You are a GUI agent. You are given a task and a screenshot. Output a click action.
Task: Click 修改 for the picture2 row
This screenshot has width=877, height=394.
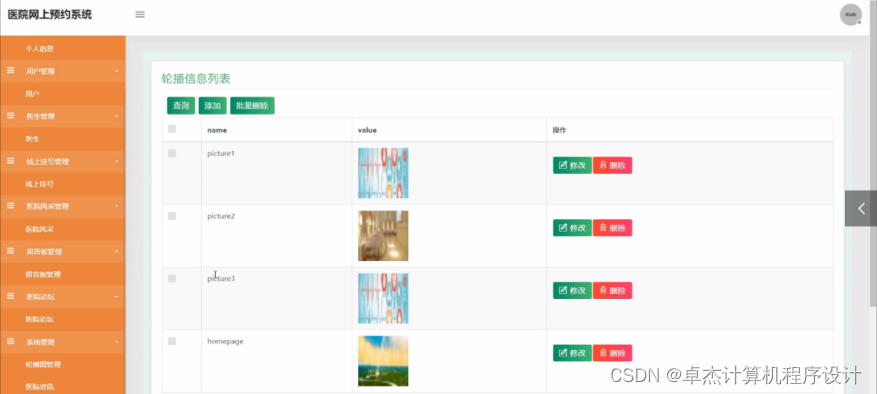tap(572, 228)
